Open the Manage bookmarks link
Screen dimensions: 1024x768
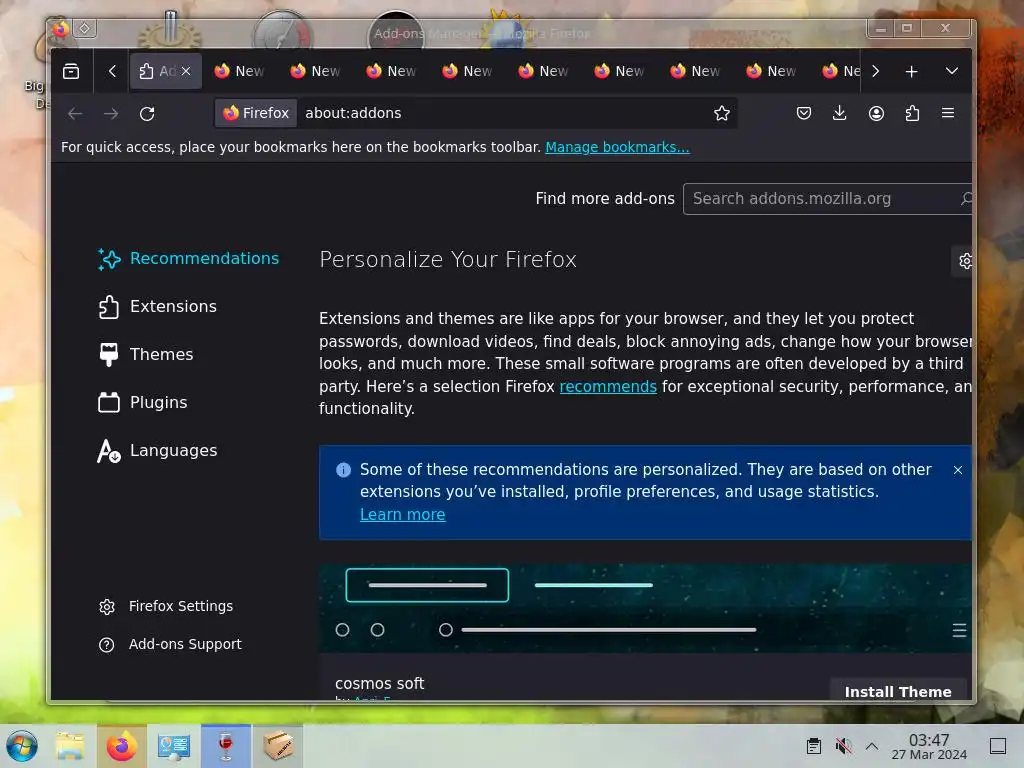617,148
